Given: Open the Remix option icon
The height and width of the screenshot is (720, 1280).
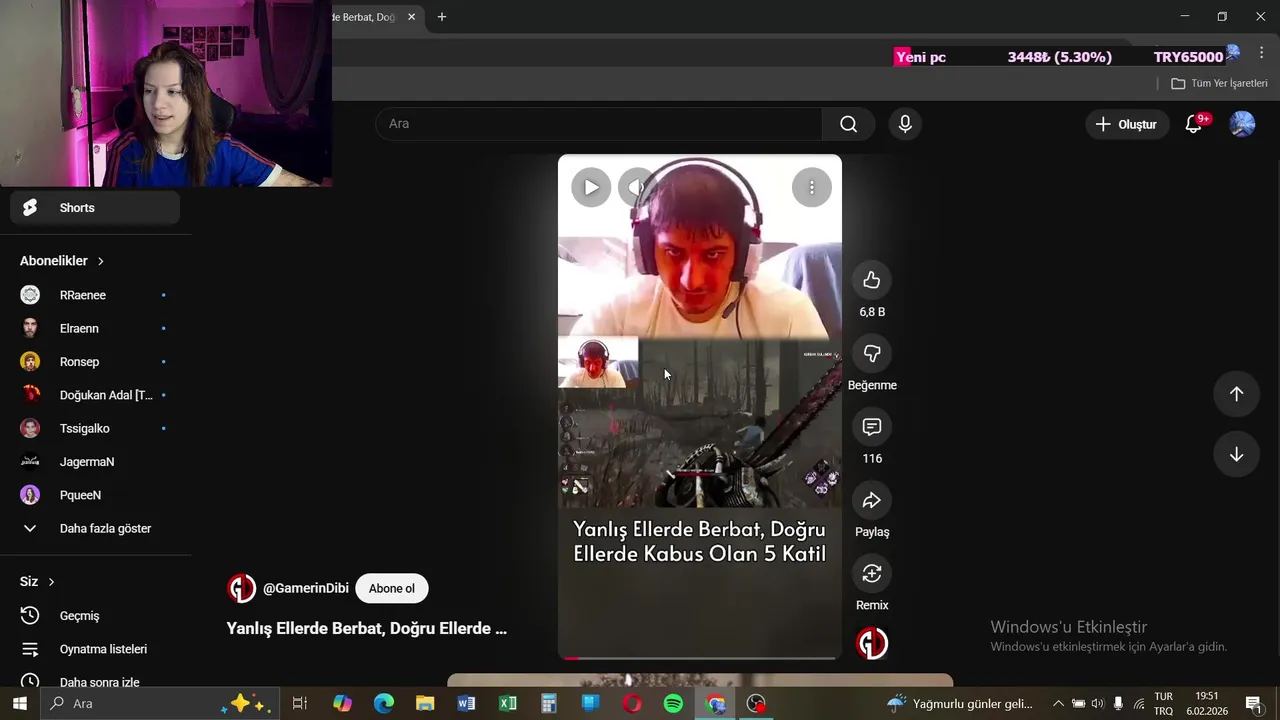Looking at the screenshot, I should pyautogui.click(x=872, y=573).
